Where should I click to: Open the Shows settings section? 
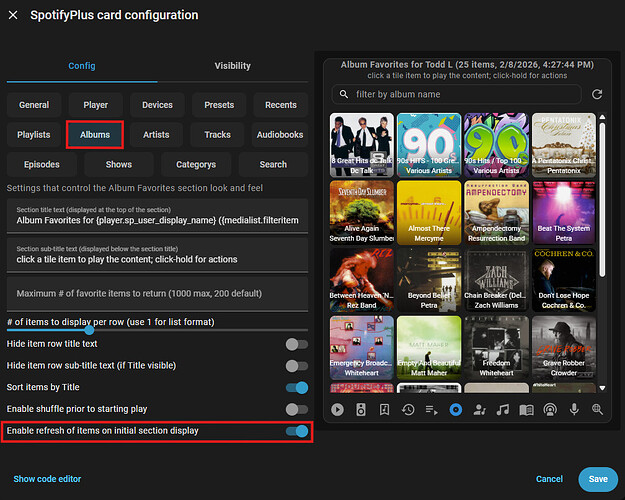tap(119, 164)
